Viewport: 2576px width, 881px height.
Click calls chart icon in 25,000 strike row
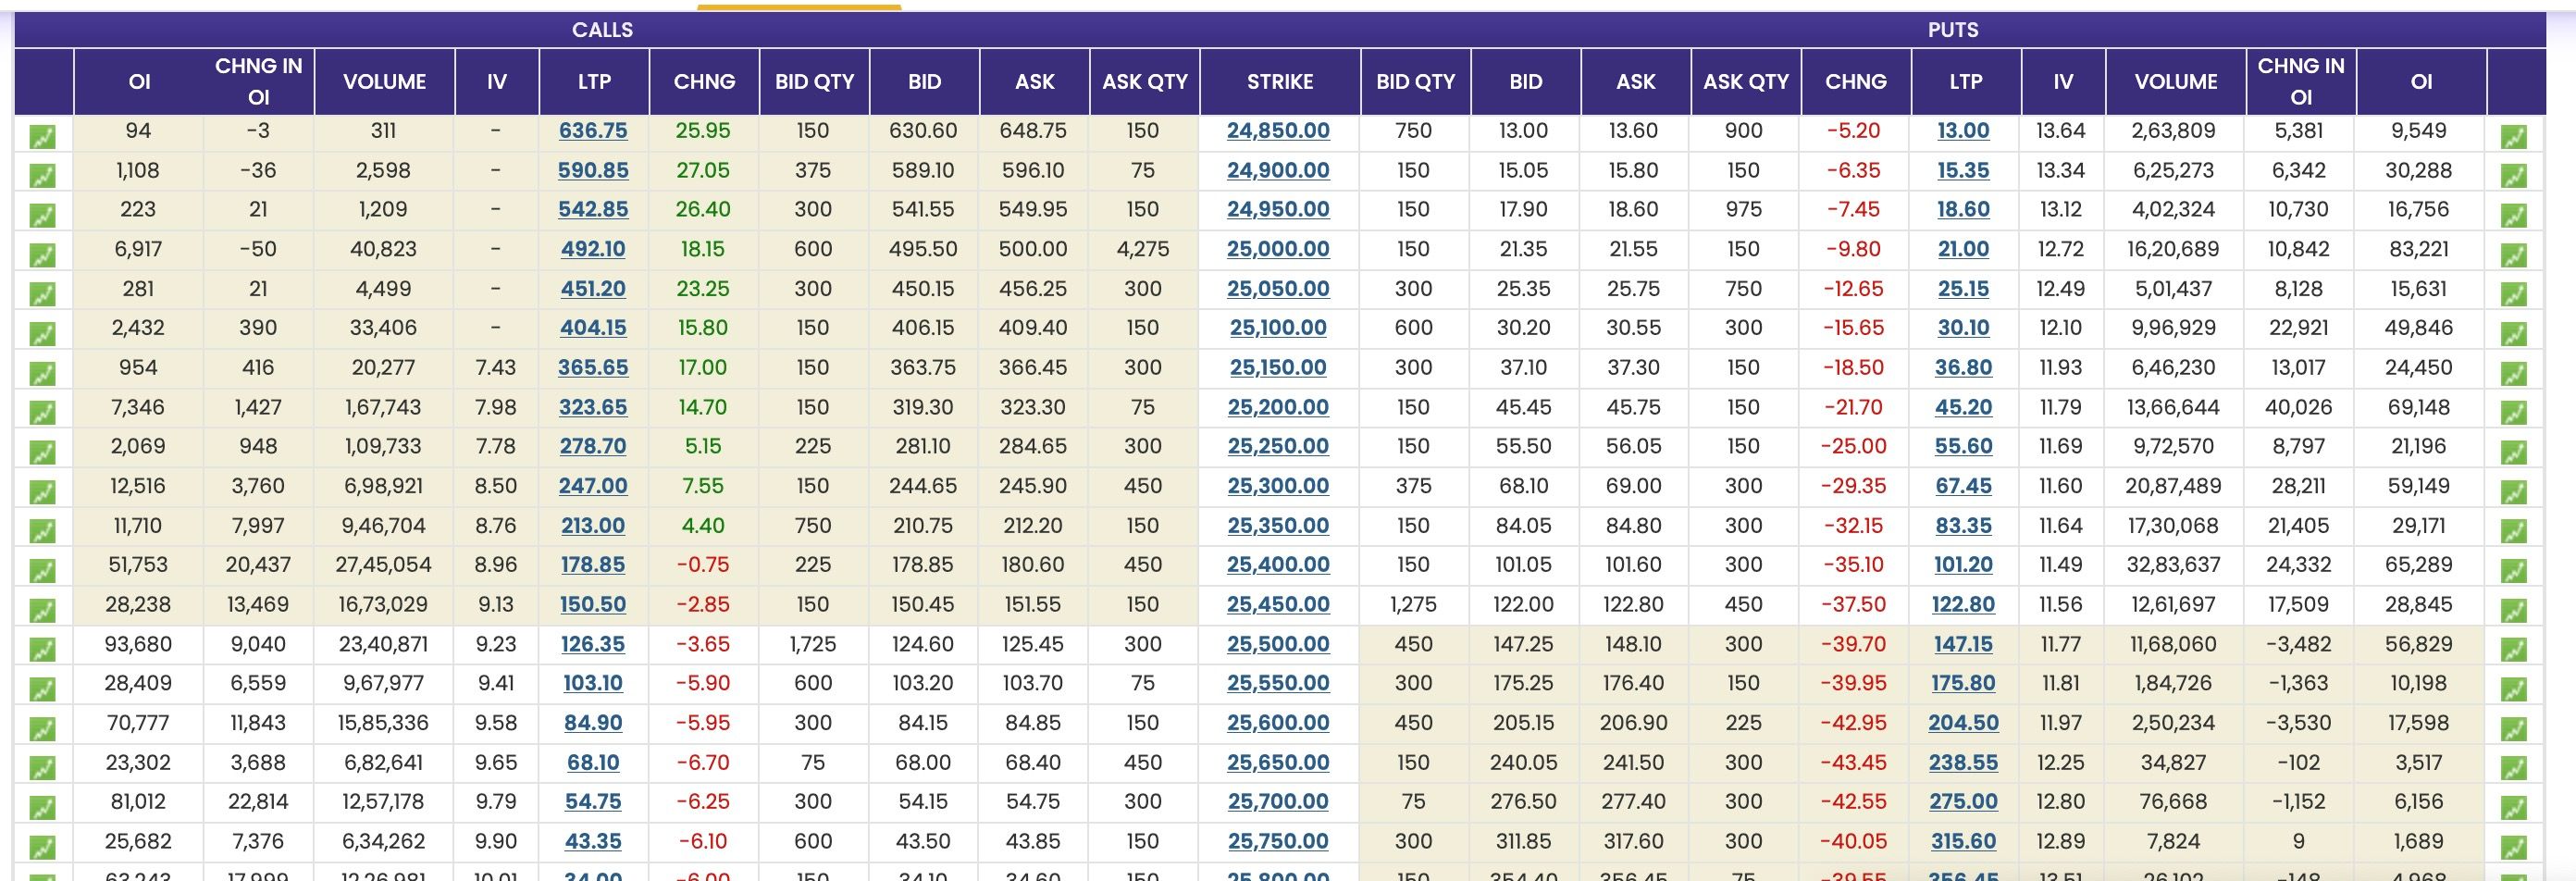[42, 255]
